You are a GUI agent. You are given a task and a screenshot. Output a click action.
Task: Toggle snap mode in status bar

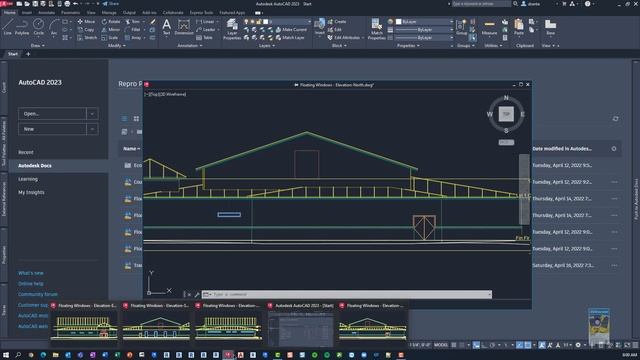pyautogui.click(x=462, y=345)
